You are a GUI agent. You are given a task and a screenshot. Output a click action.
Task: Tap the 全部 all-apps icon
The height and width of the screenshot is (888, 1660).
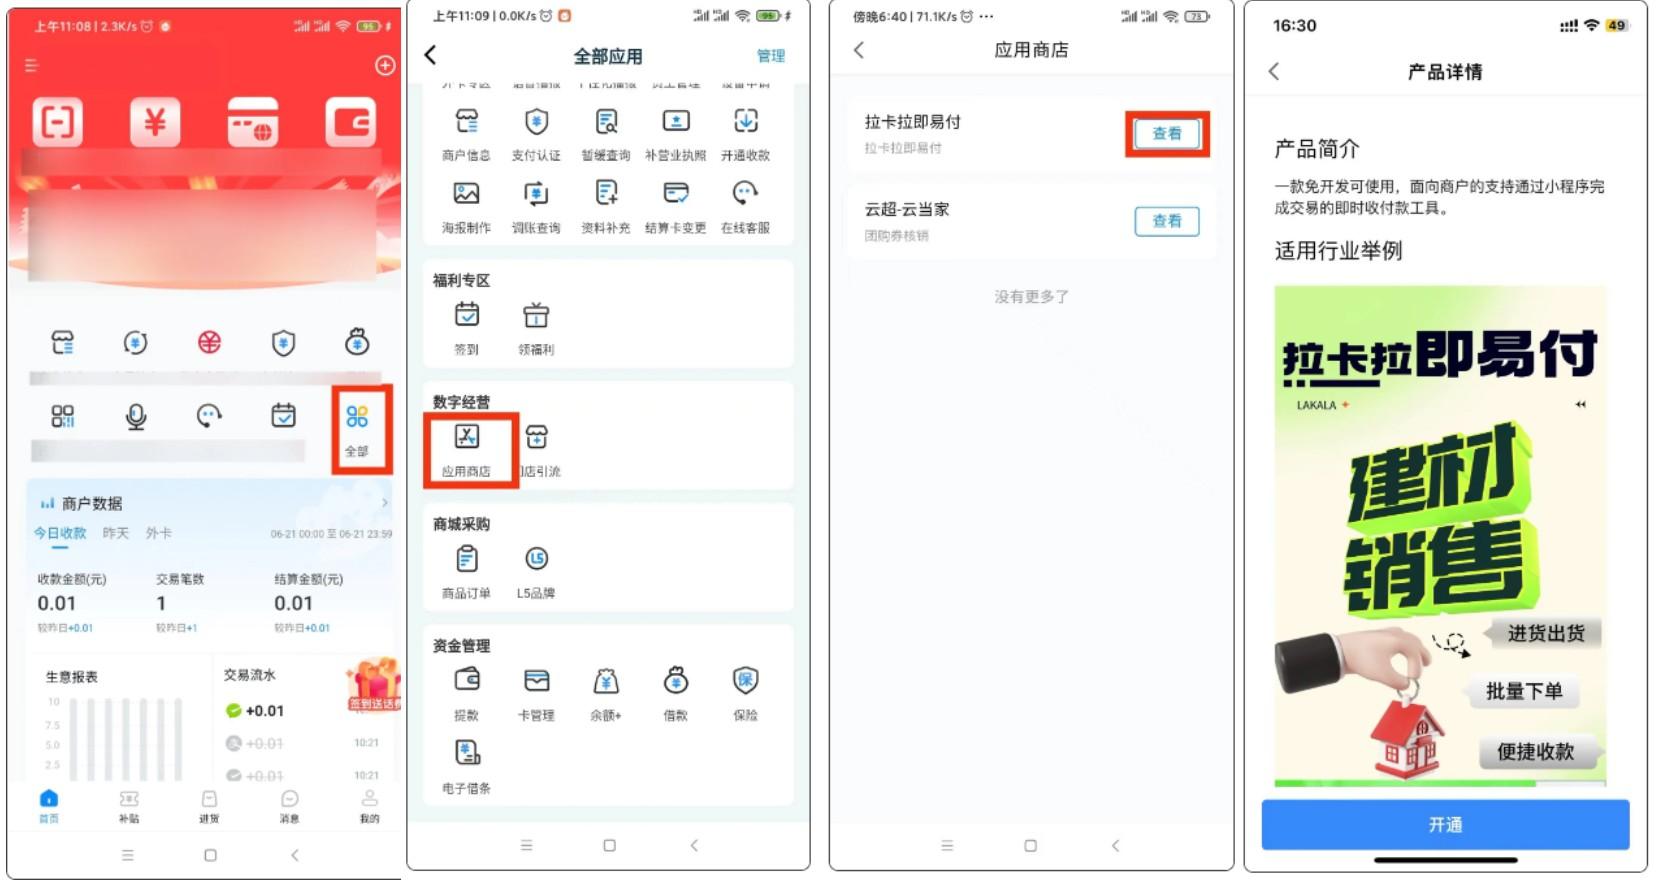[x=357, y=427]
